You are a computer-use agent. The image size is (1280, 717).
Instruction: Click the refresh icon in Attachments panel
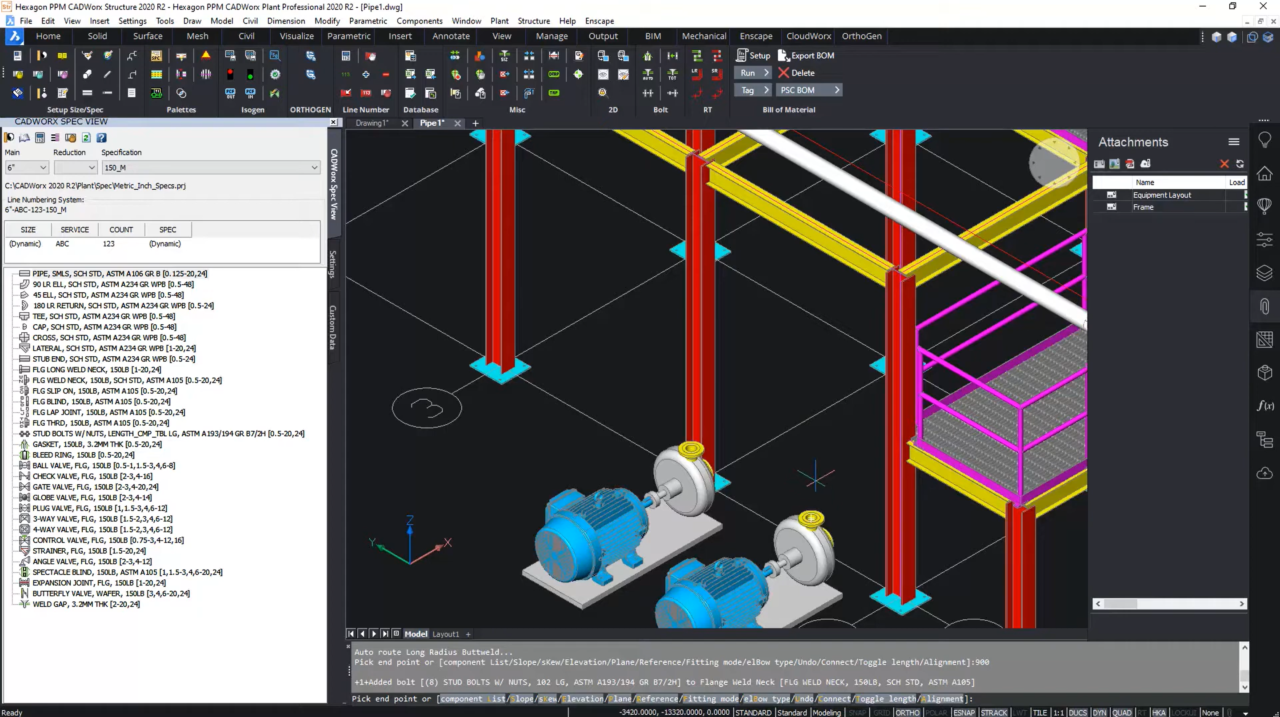pyautogui.click(x=1240, y=164)
